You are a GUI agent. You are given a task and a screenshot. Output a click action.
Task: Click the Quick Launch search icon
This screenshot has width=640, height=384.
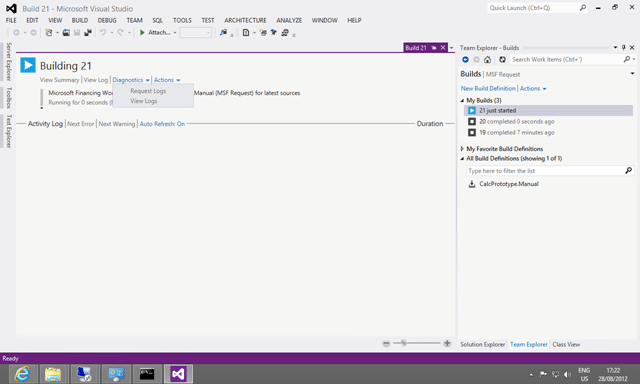[583, 8]
